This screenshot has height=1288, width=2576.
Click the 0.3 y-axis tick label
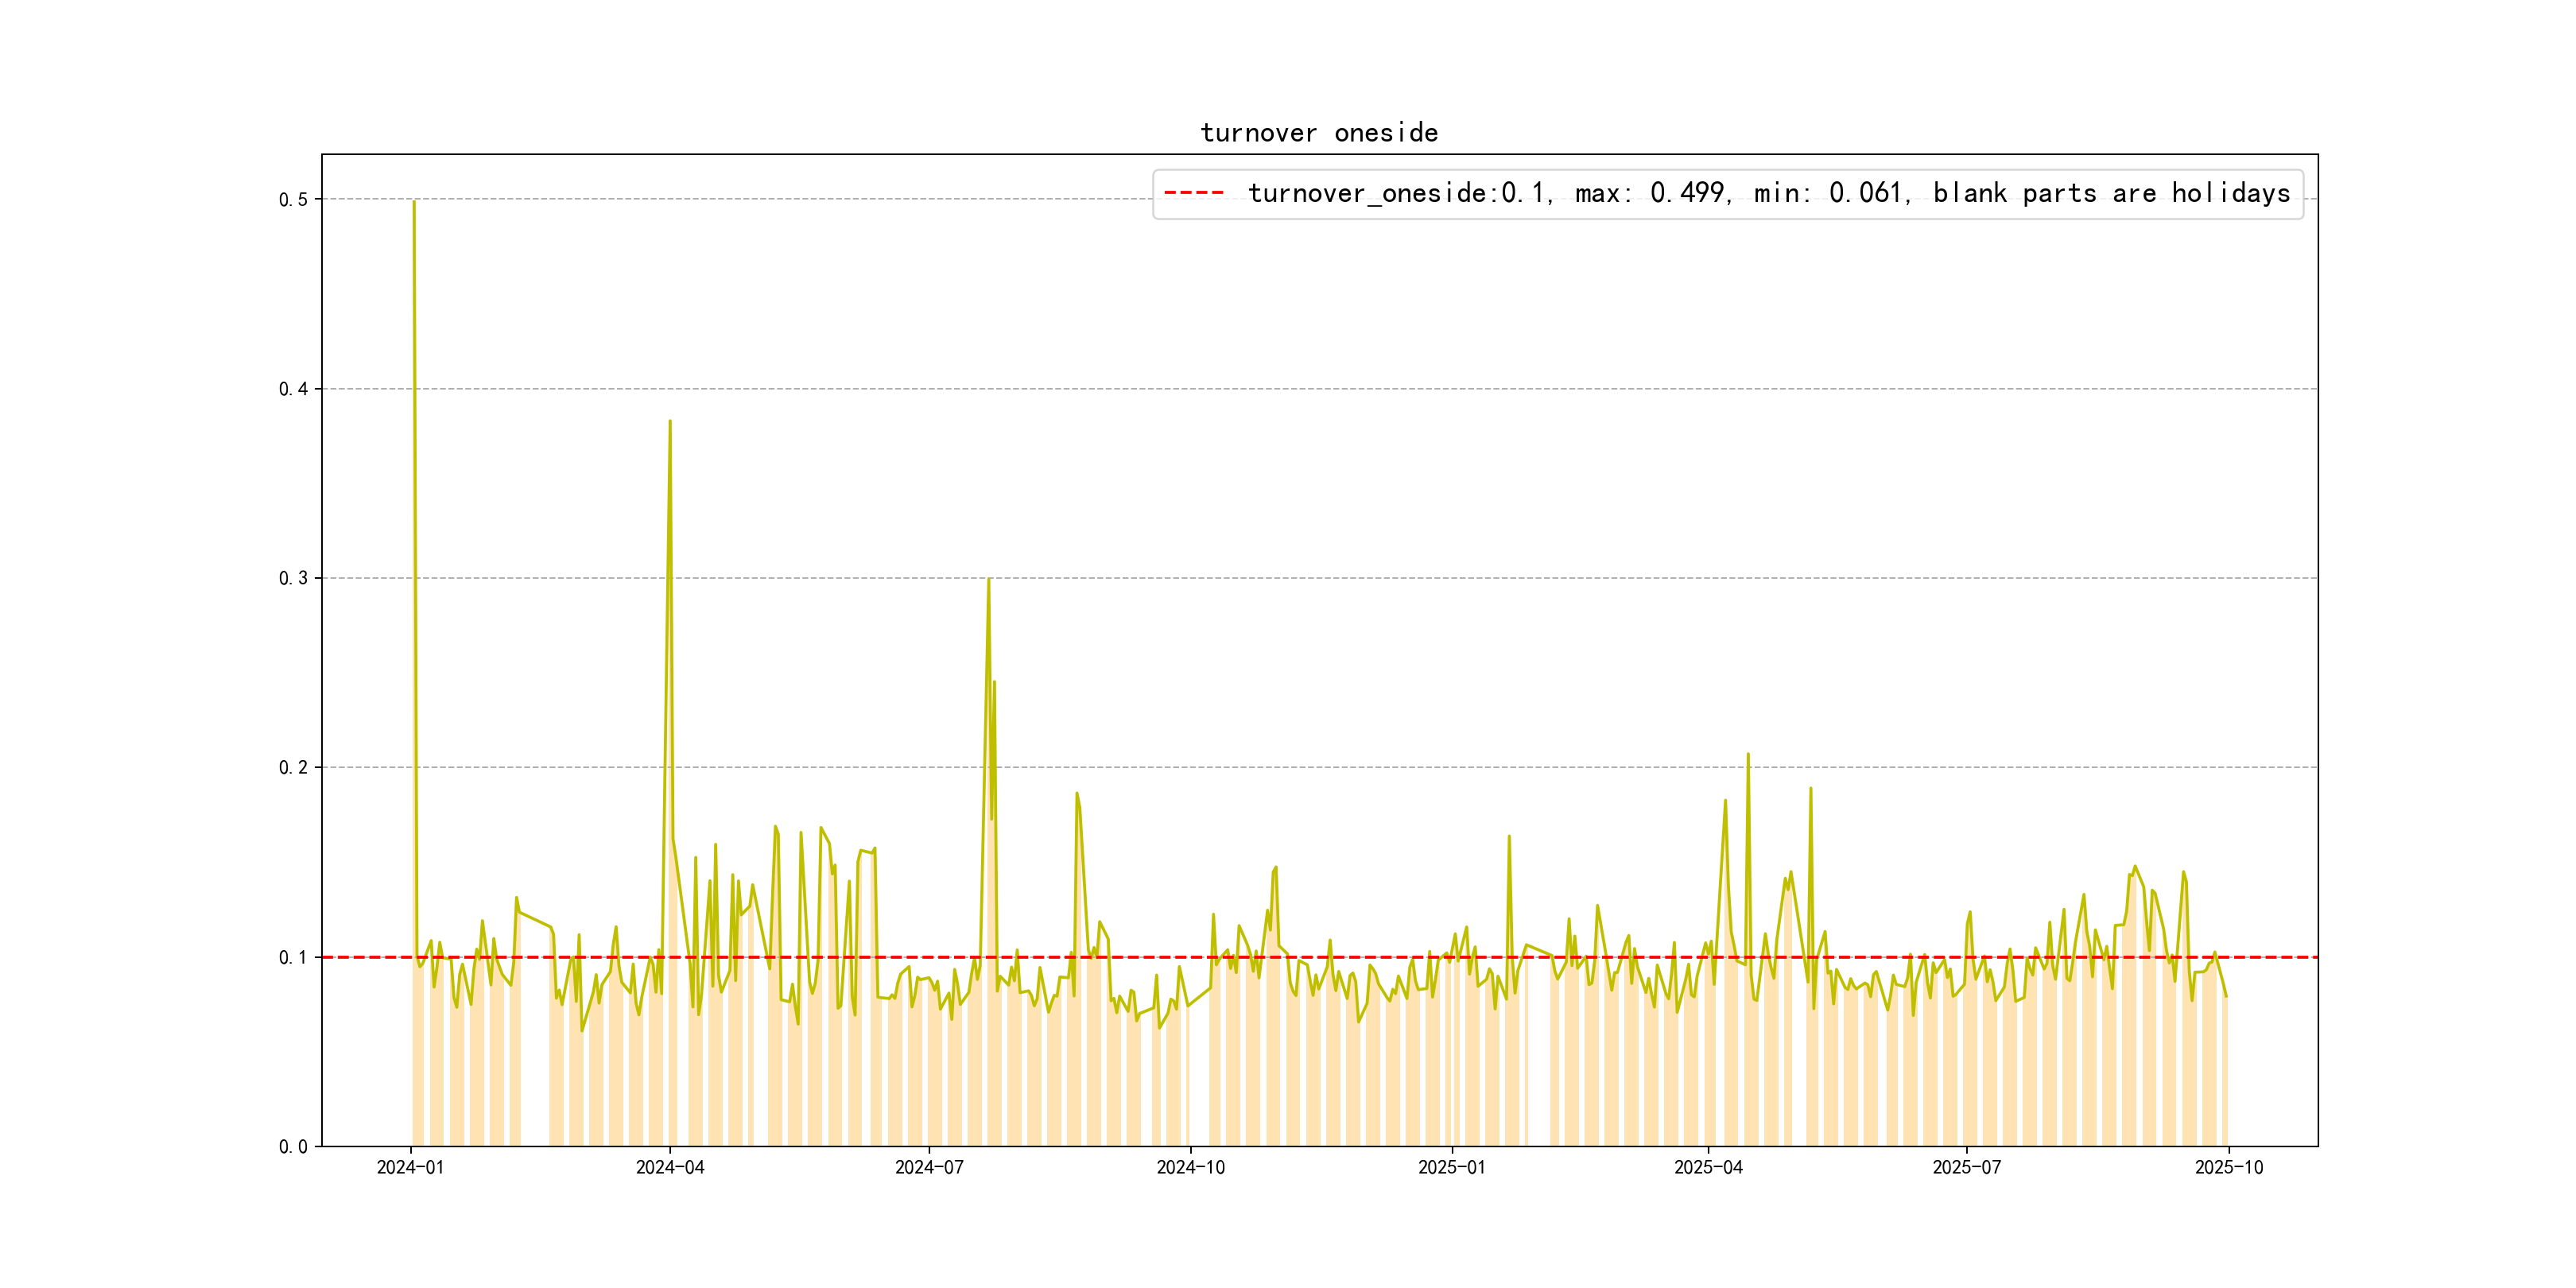pyautogui.click(x=293, y=578)
